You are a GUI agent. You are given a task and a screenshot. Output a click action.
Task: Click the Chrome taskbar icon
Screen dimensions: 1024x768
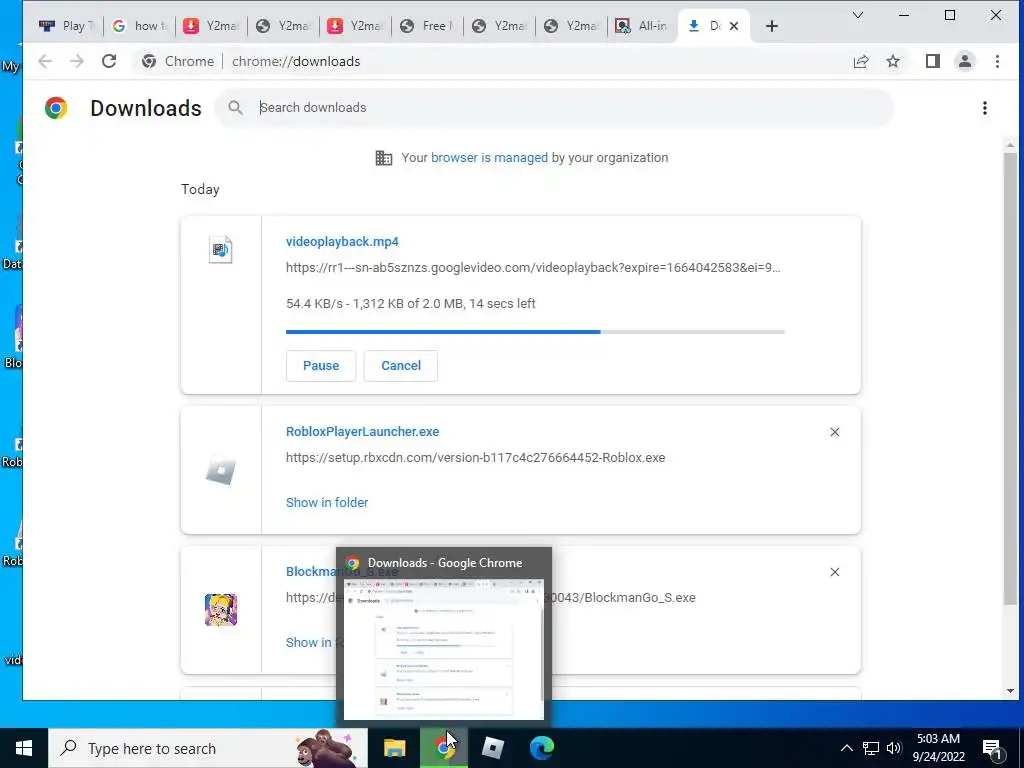coord(444,748)
